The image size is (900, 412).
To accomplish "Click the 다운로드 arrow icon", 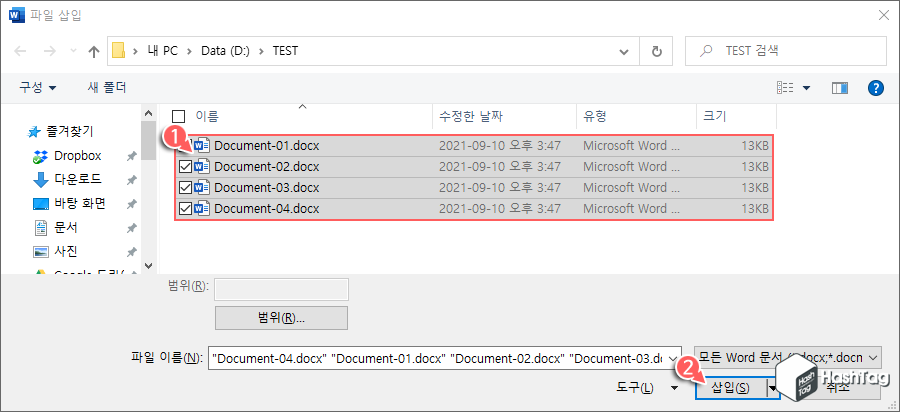I will point(40,180).
